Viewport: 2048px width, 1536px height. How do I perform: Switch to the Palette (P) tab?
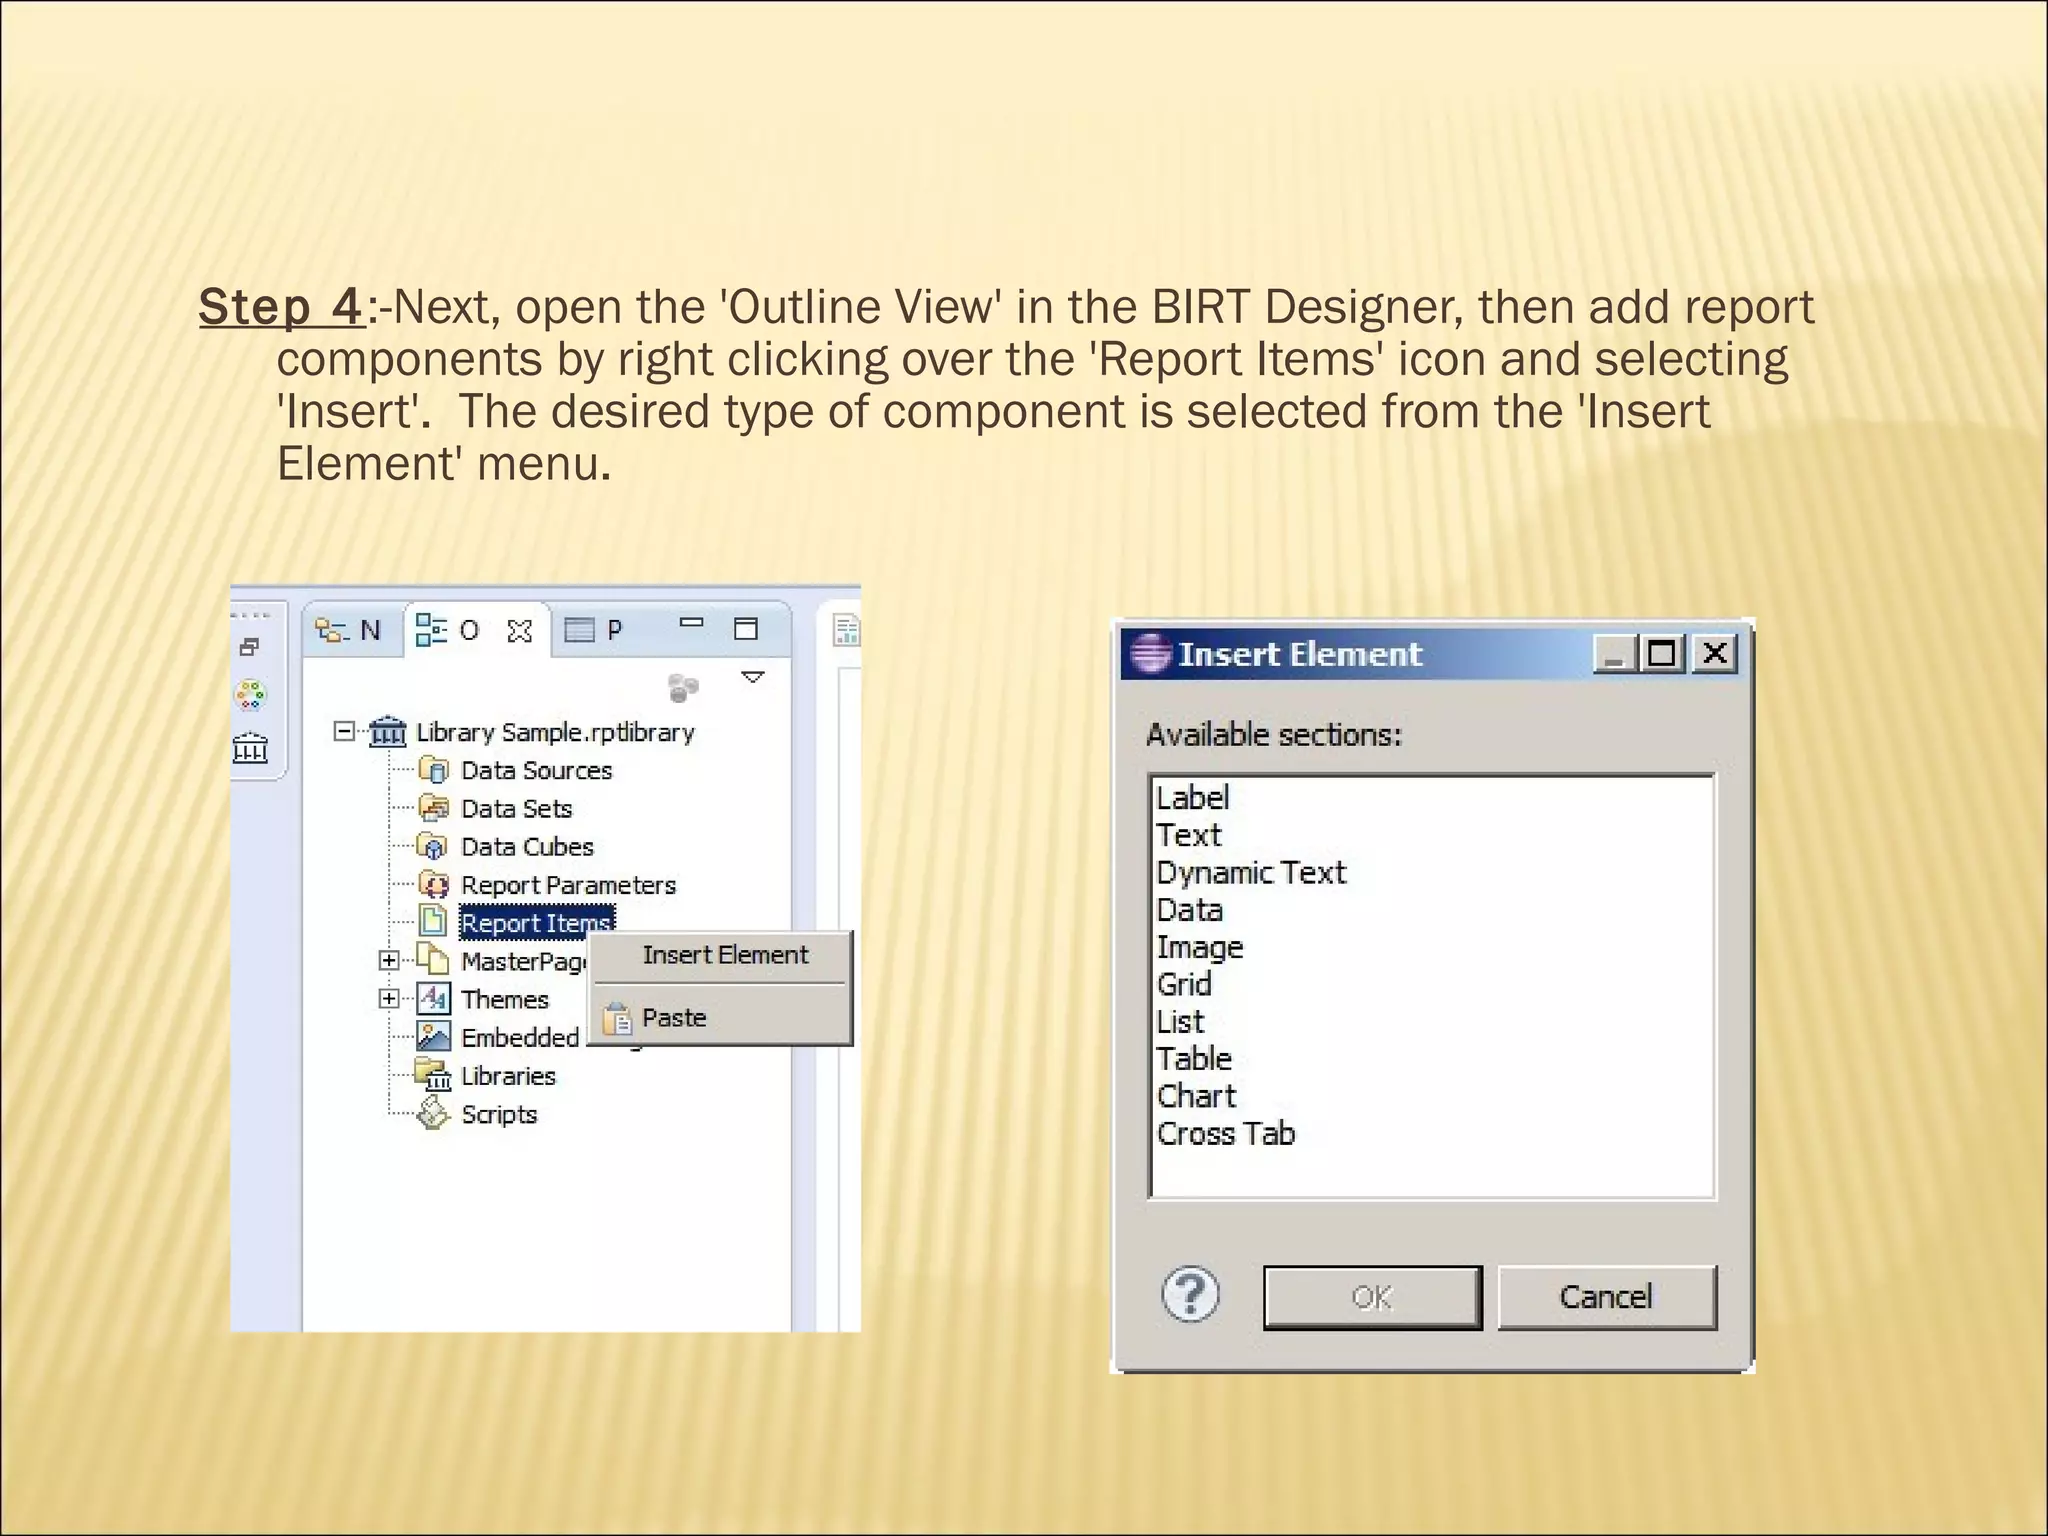point(593,630)
